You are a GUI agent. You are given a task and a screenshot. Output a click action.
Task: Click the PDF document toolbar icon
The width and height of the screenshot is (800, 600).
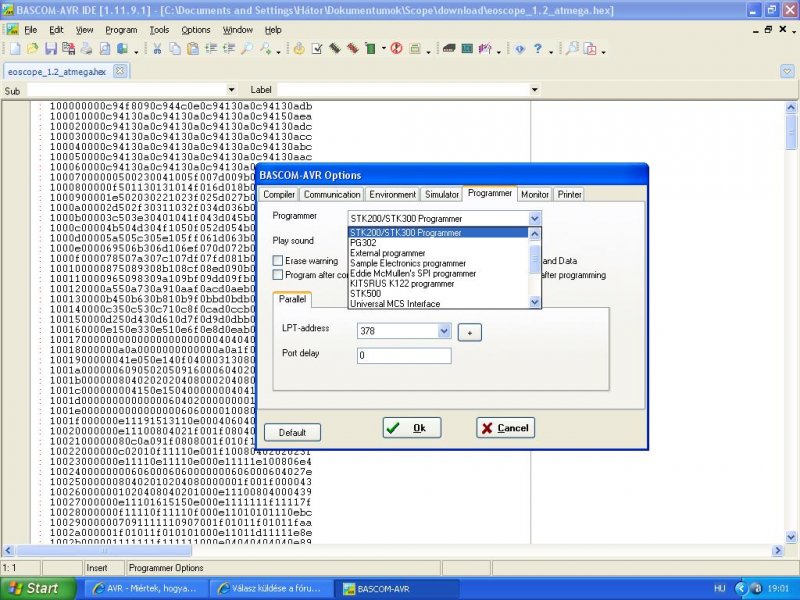tap(591, 49)
